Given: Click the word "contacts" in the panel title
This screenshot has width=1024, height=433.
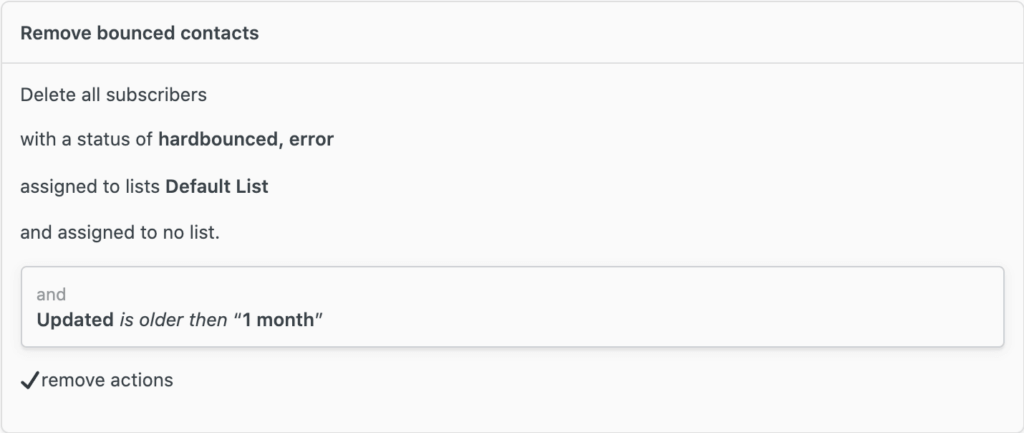Looking at the screenshot, I should coord(221,33).
